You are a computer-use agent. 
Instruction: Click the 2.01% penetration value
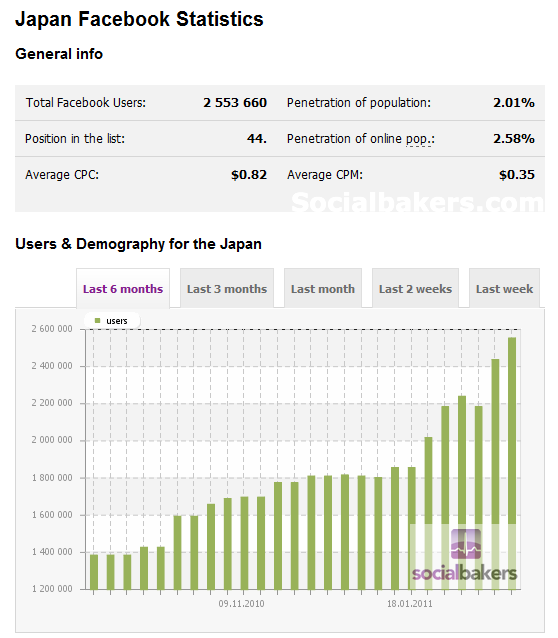point(514,103)
